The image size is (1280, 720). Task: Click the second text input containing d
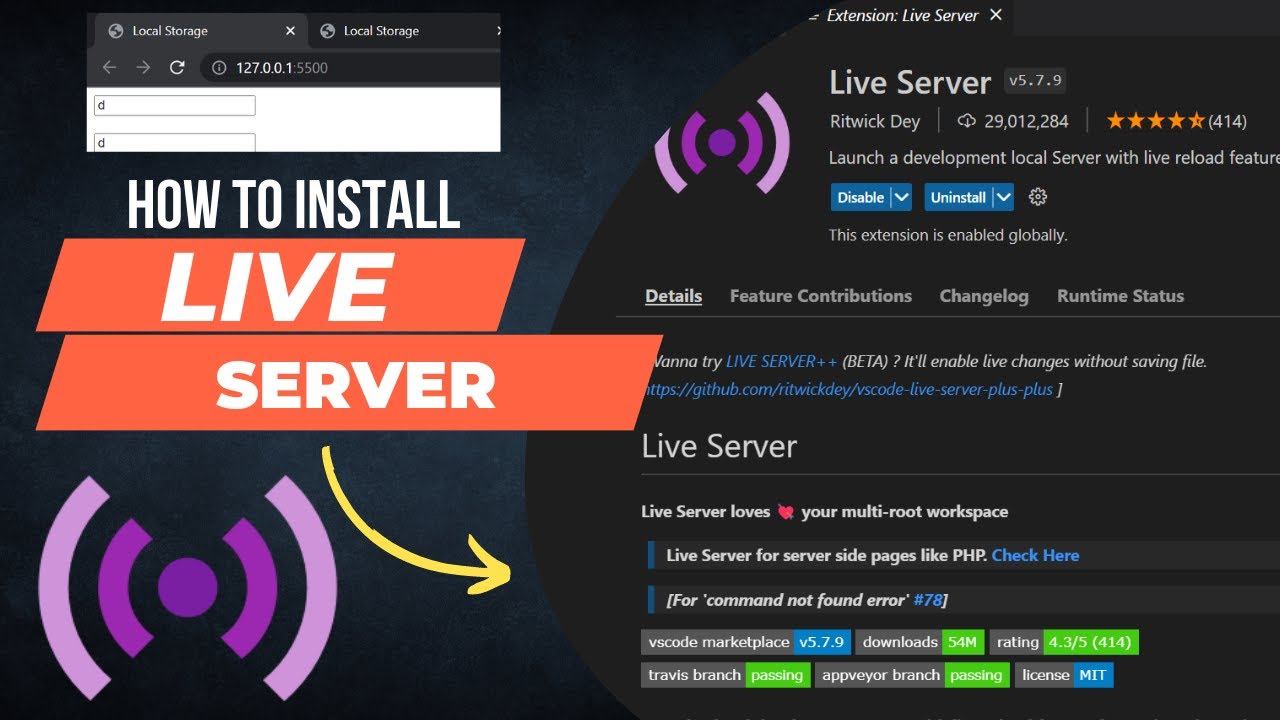(174, 142)
